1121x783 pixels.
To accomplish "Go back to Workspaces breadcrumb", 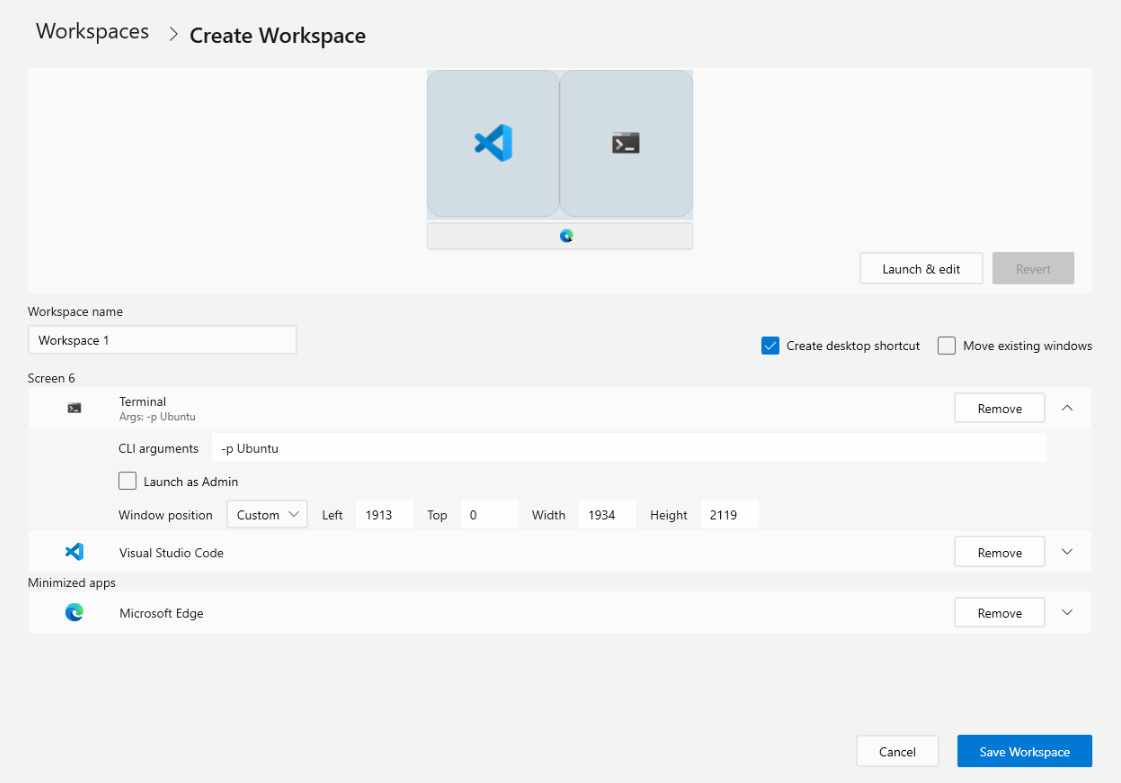I will [92, 32].
